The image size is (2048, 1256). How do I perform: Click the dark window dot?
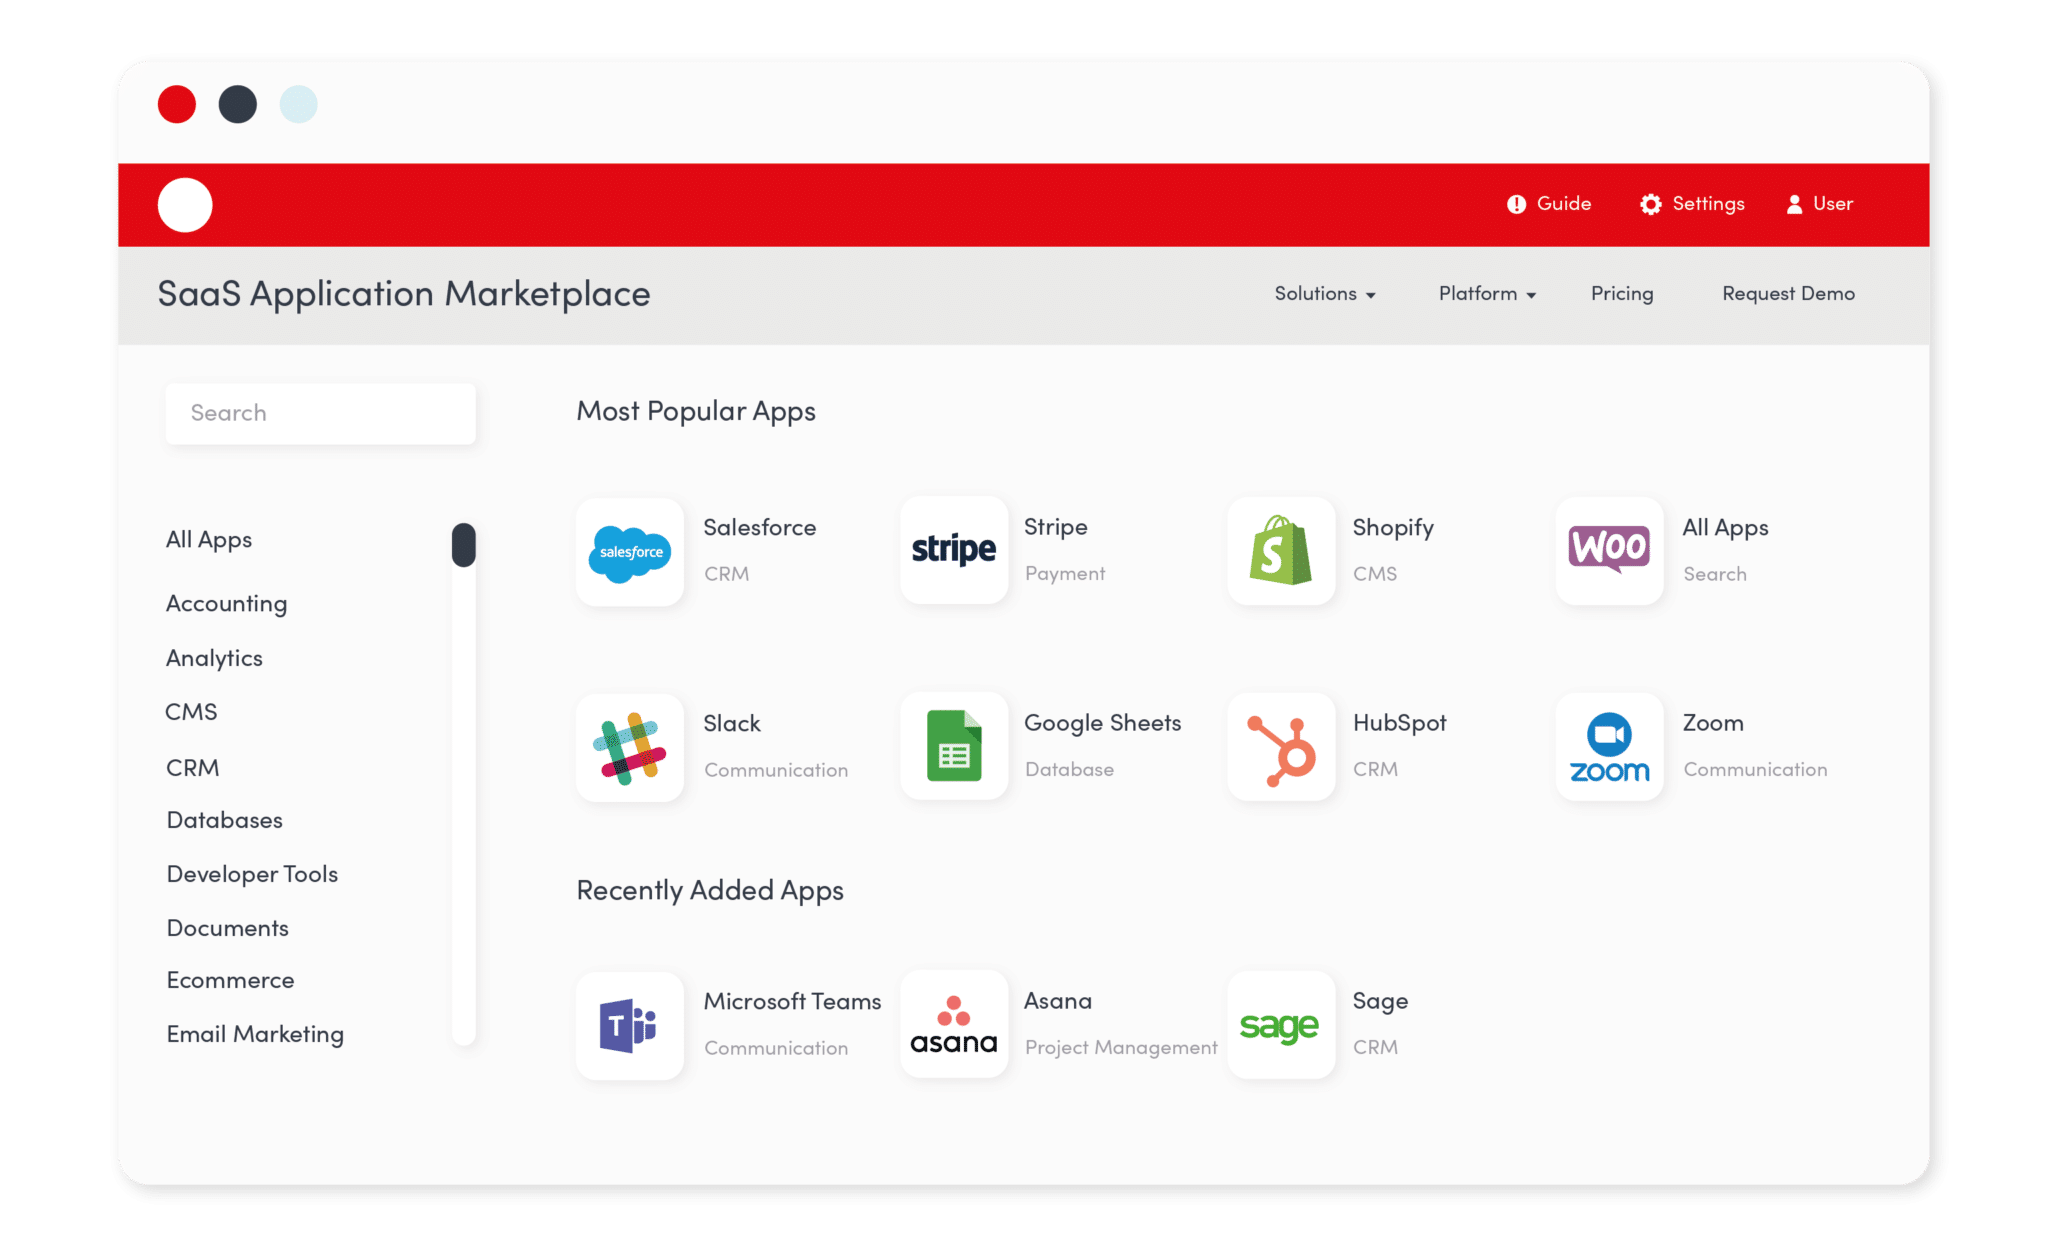coord(238,104)
